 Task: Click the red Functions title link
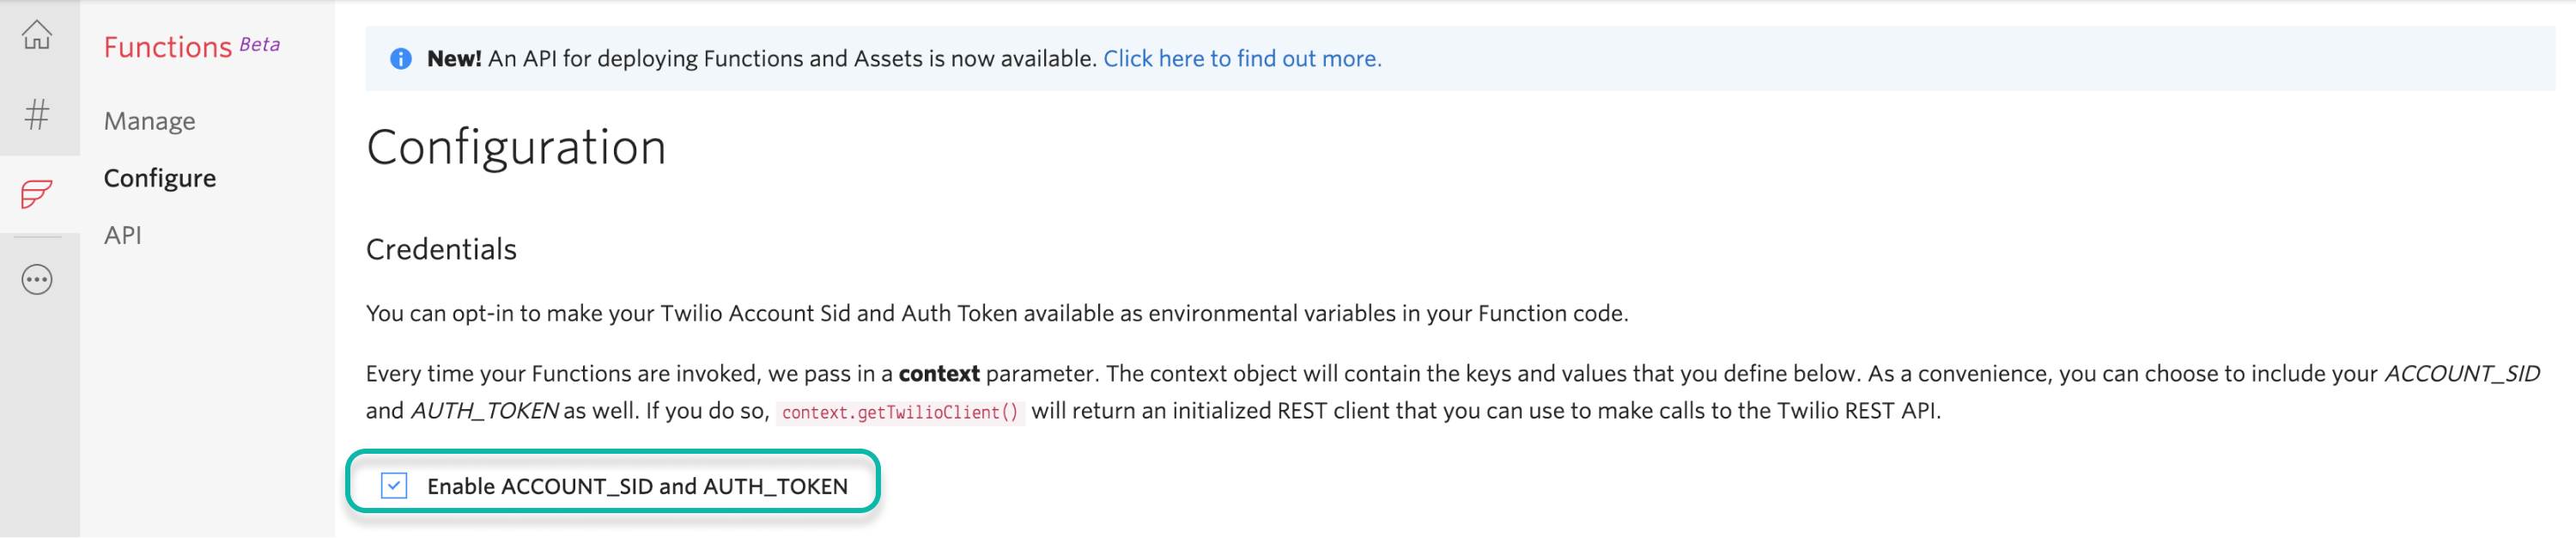coord(168,47)
